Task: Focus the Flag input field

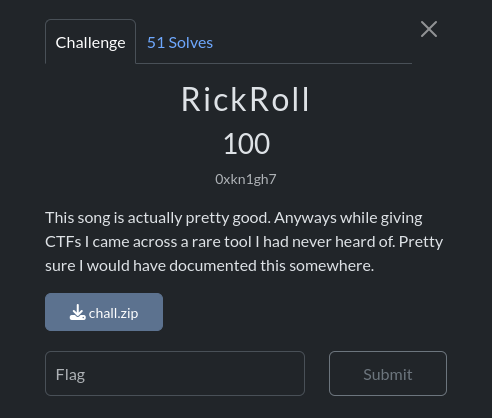Action: click(x=175, y=373)
